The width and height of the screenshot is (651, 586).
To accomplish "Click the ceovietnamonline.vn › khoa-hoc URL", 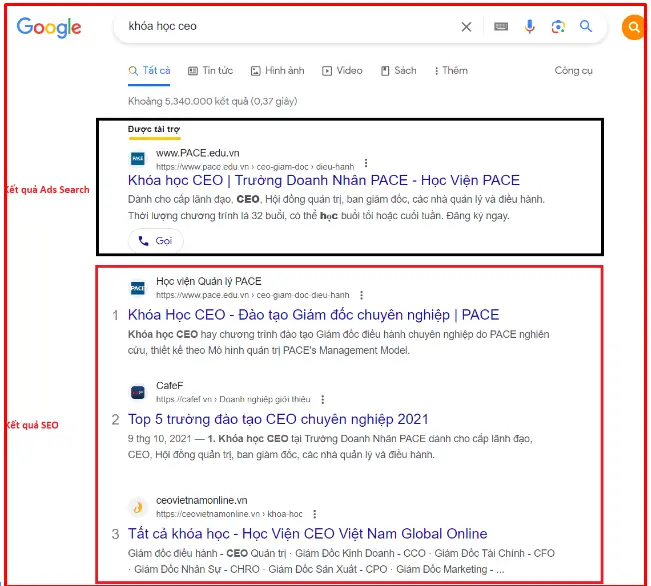I will [x=230, y=514].
